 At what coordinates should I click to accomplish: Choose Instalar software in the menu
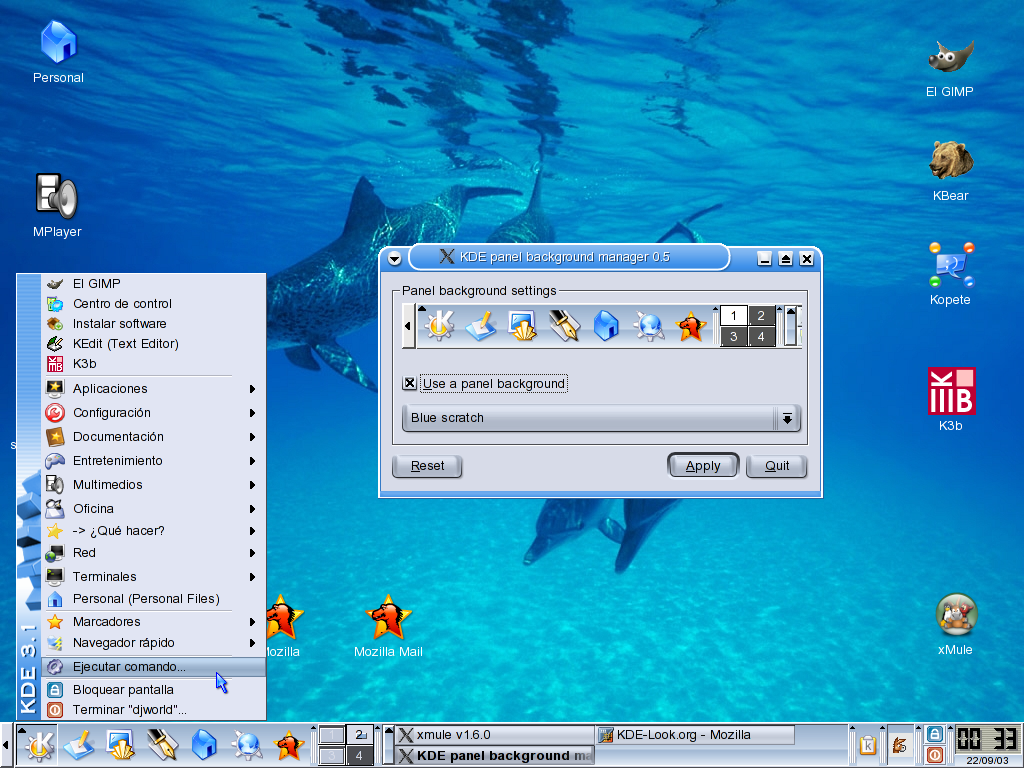click(x=153, y=324)
